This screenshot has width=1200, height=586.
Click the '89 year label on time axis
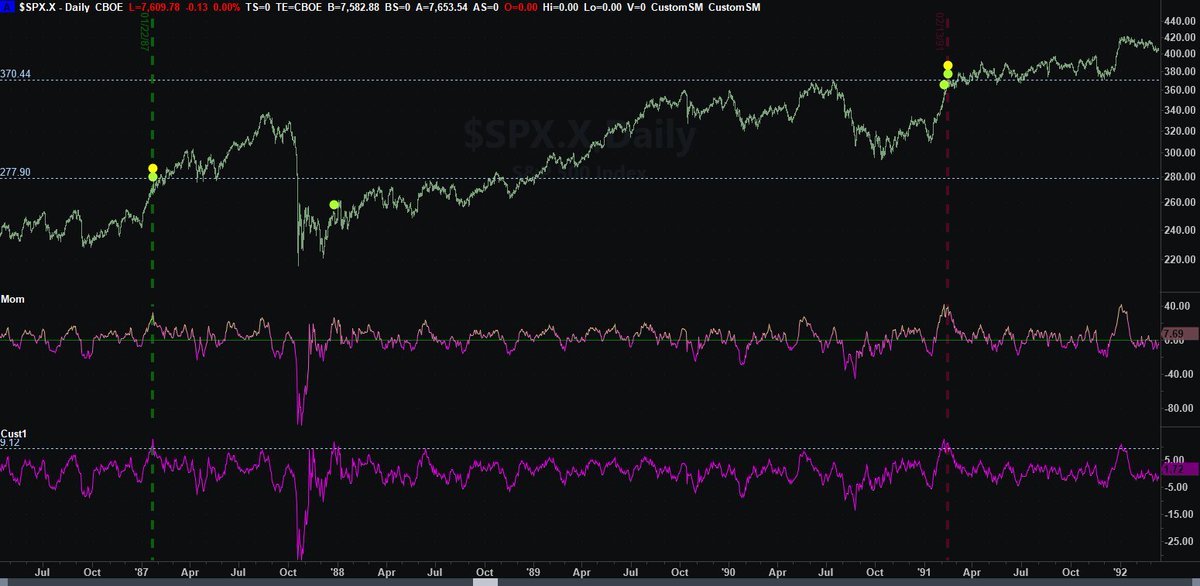(x=534, y=574)
